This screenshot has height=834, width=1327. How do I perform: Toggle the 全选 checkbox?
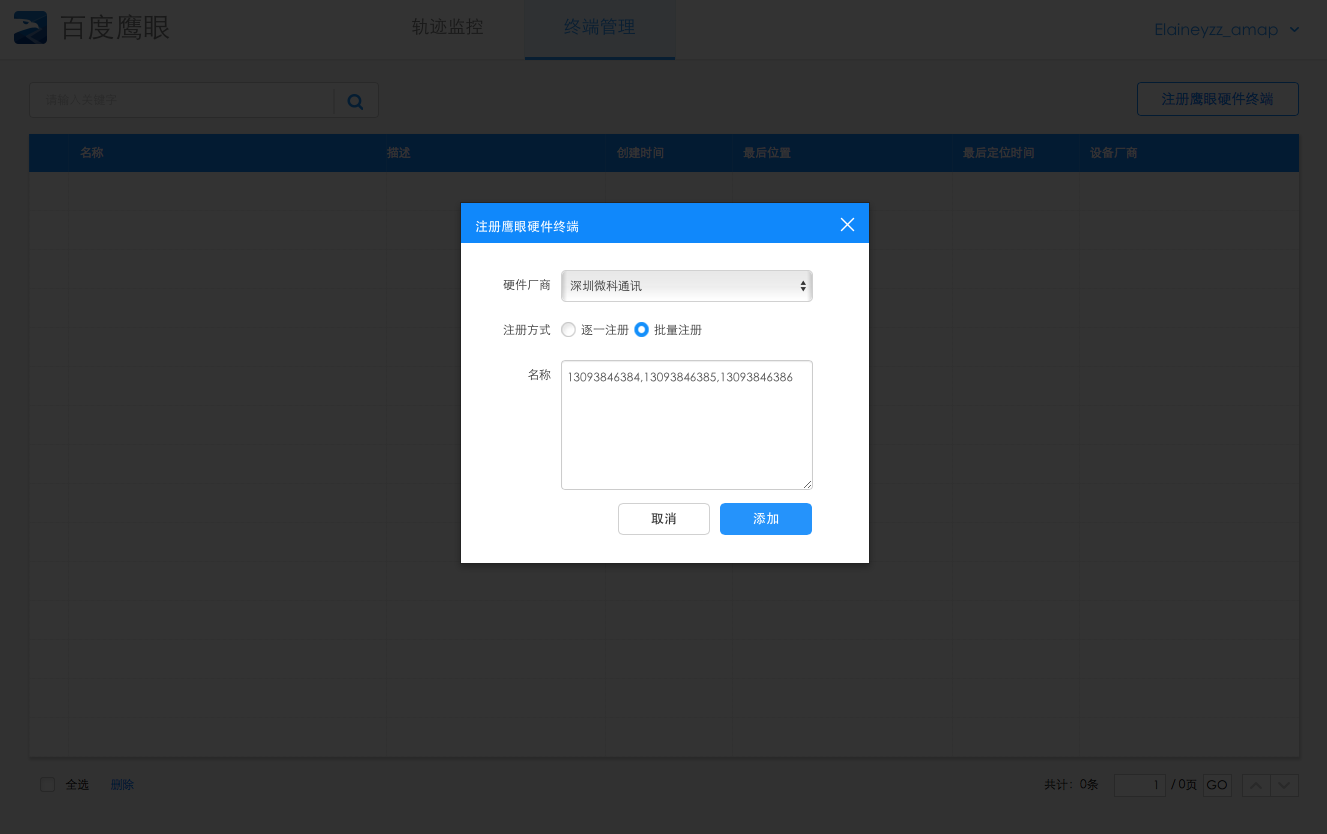click(x=47, y=785)
